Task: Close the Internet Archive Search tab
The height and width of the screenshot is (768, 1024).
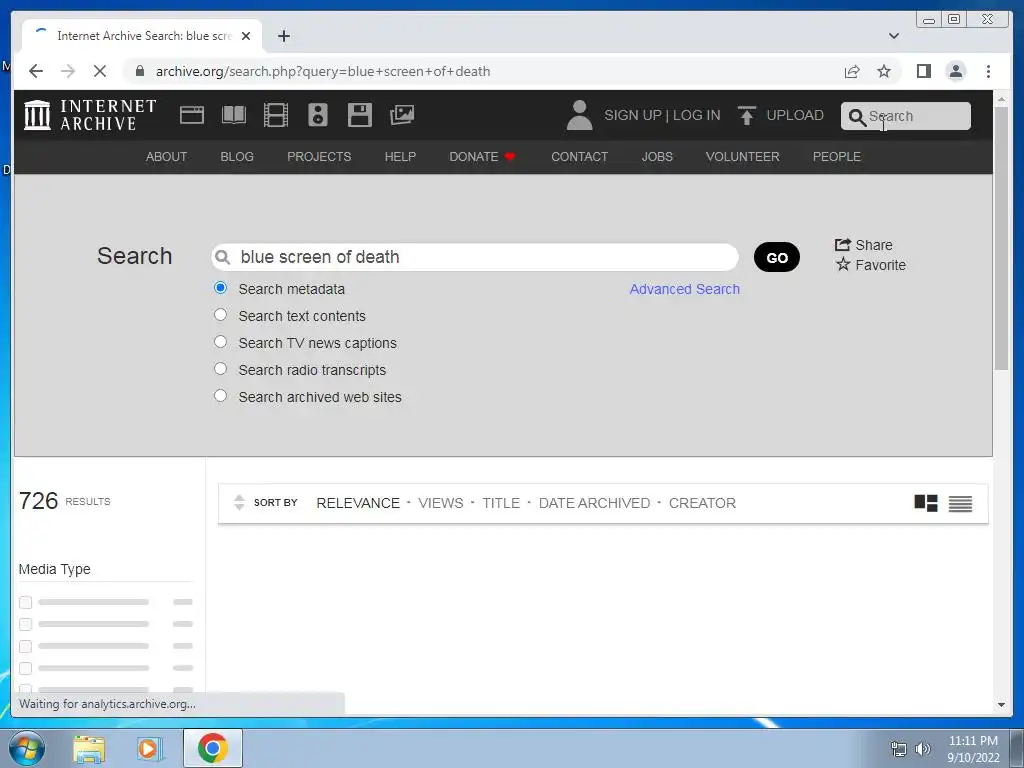Action: tap(246, 36)
